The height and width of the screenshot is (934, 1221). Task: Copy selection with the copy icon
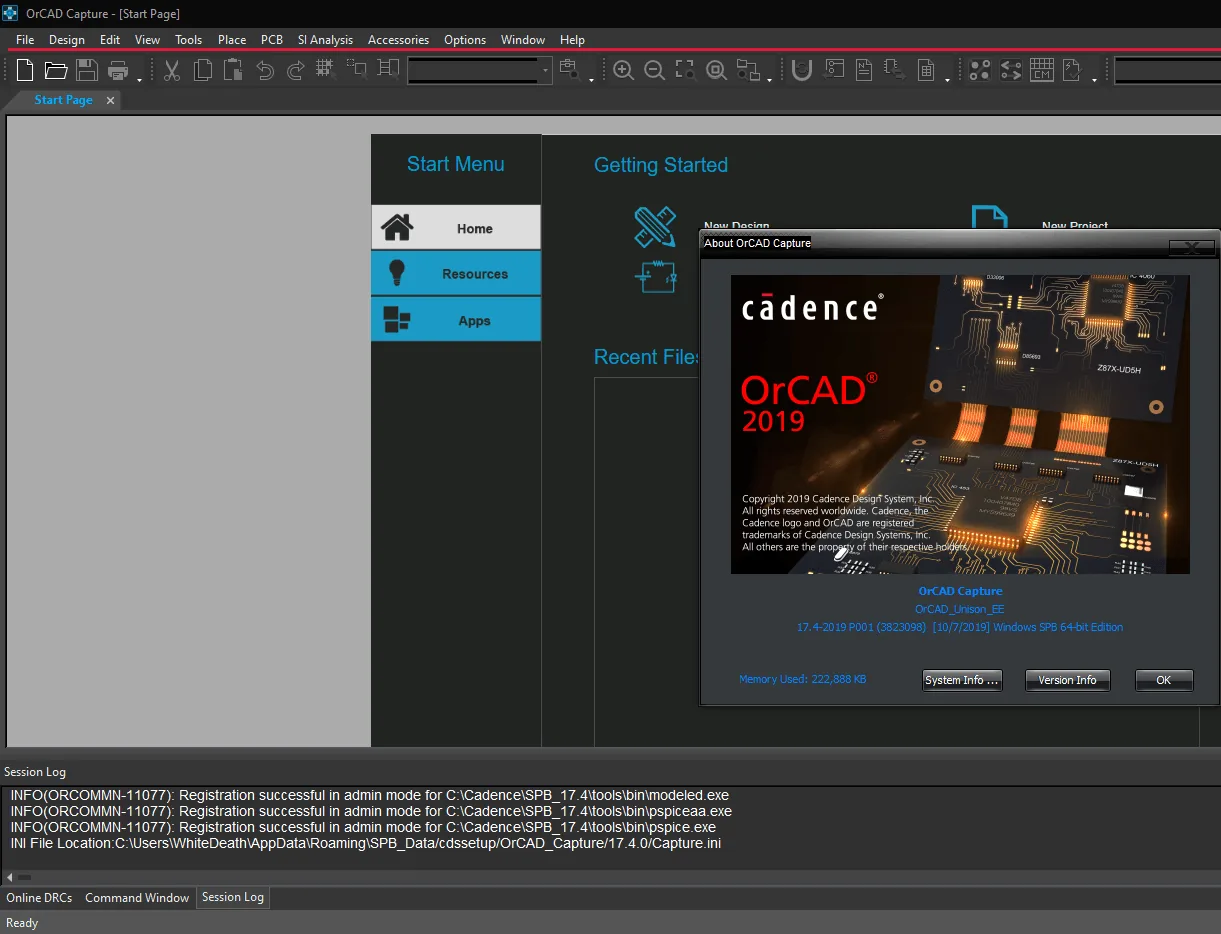[x=203, y=70]
